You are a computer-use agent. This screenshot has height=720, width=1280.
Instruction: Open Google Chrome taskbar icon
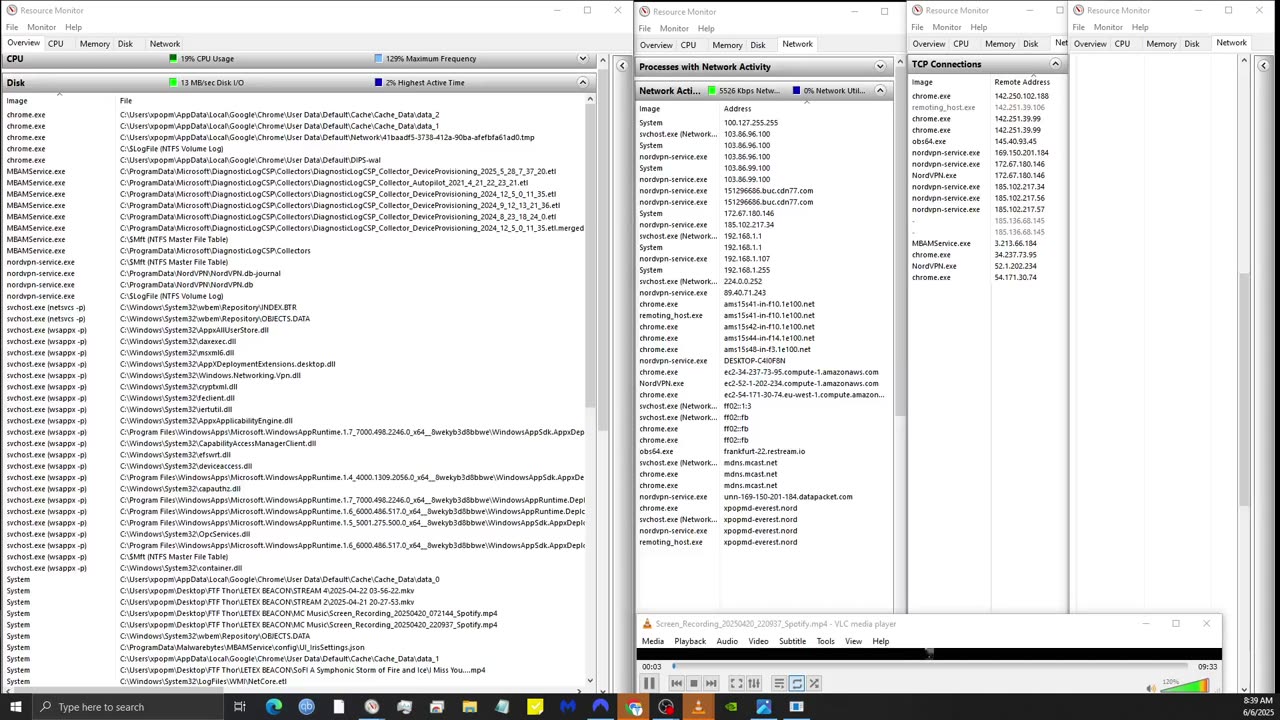pos(633,707)
